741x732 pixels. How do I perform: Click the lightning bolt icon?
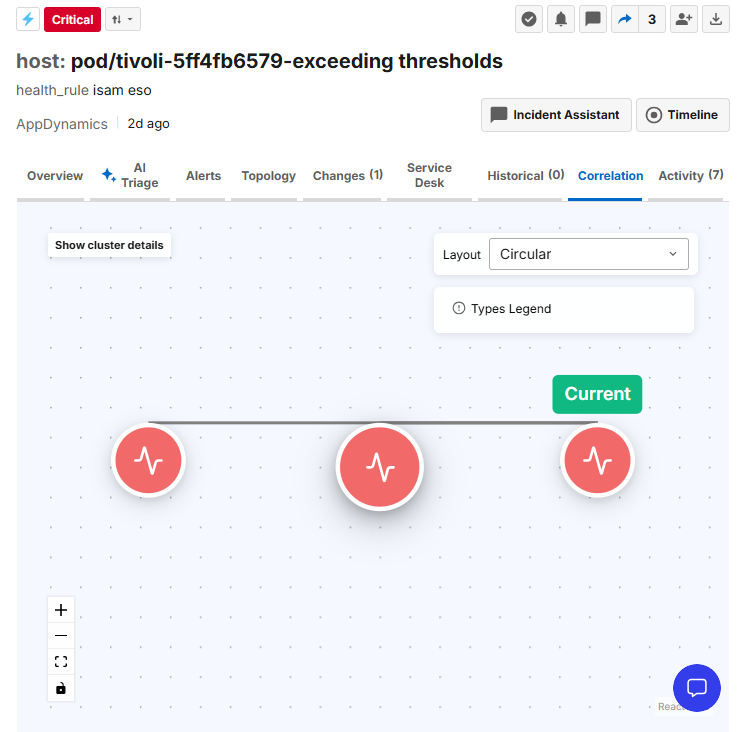pyautogui.click(x=28, y=19)
